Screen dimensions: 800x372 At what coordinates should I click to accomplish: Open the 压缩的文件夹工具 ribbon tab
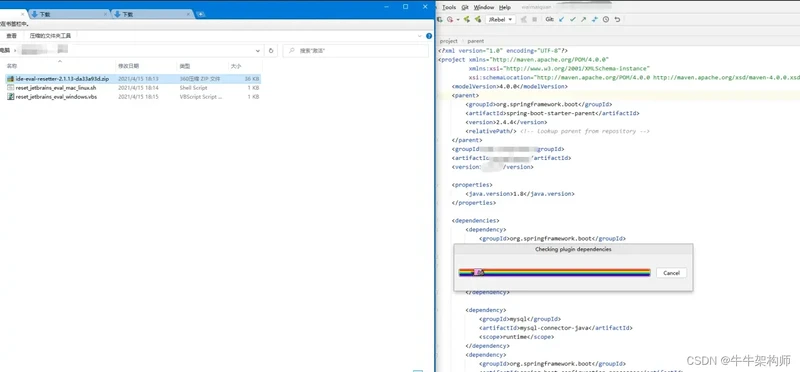(x=50, y=36)
